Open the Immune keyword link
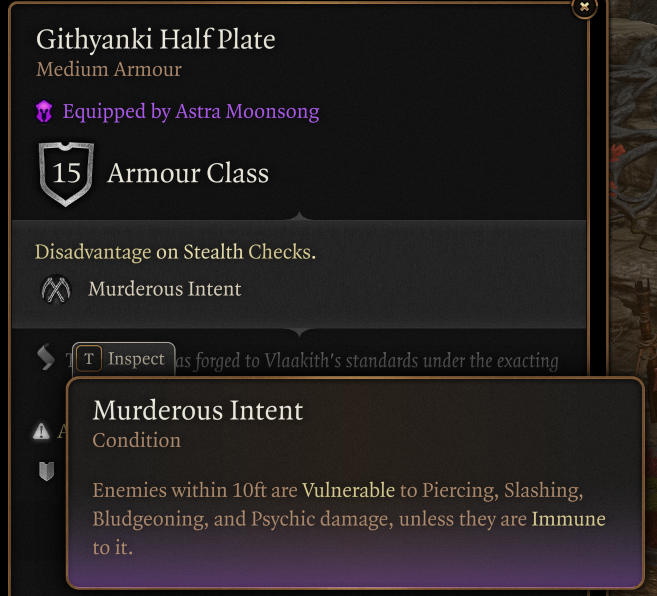Screen dimensions: 657x596 click(568, 519)
